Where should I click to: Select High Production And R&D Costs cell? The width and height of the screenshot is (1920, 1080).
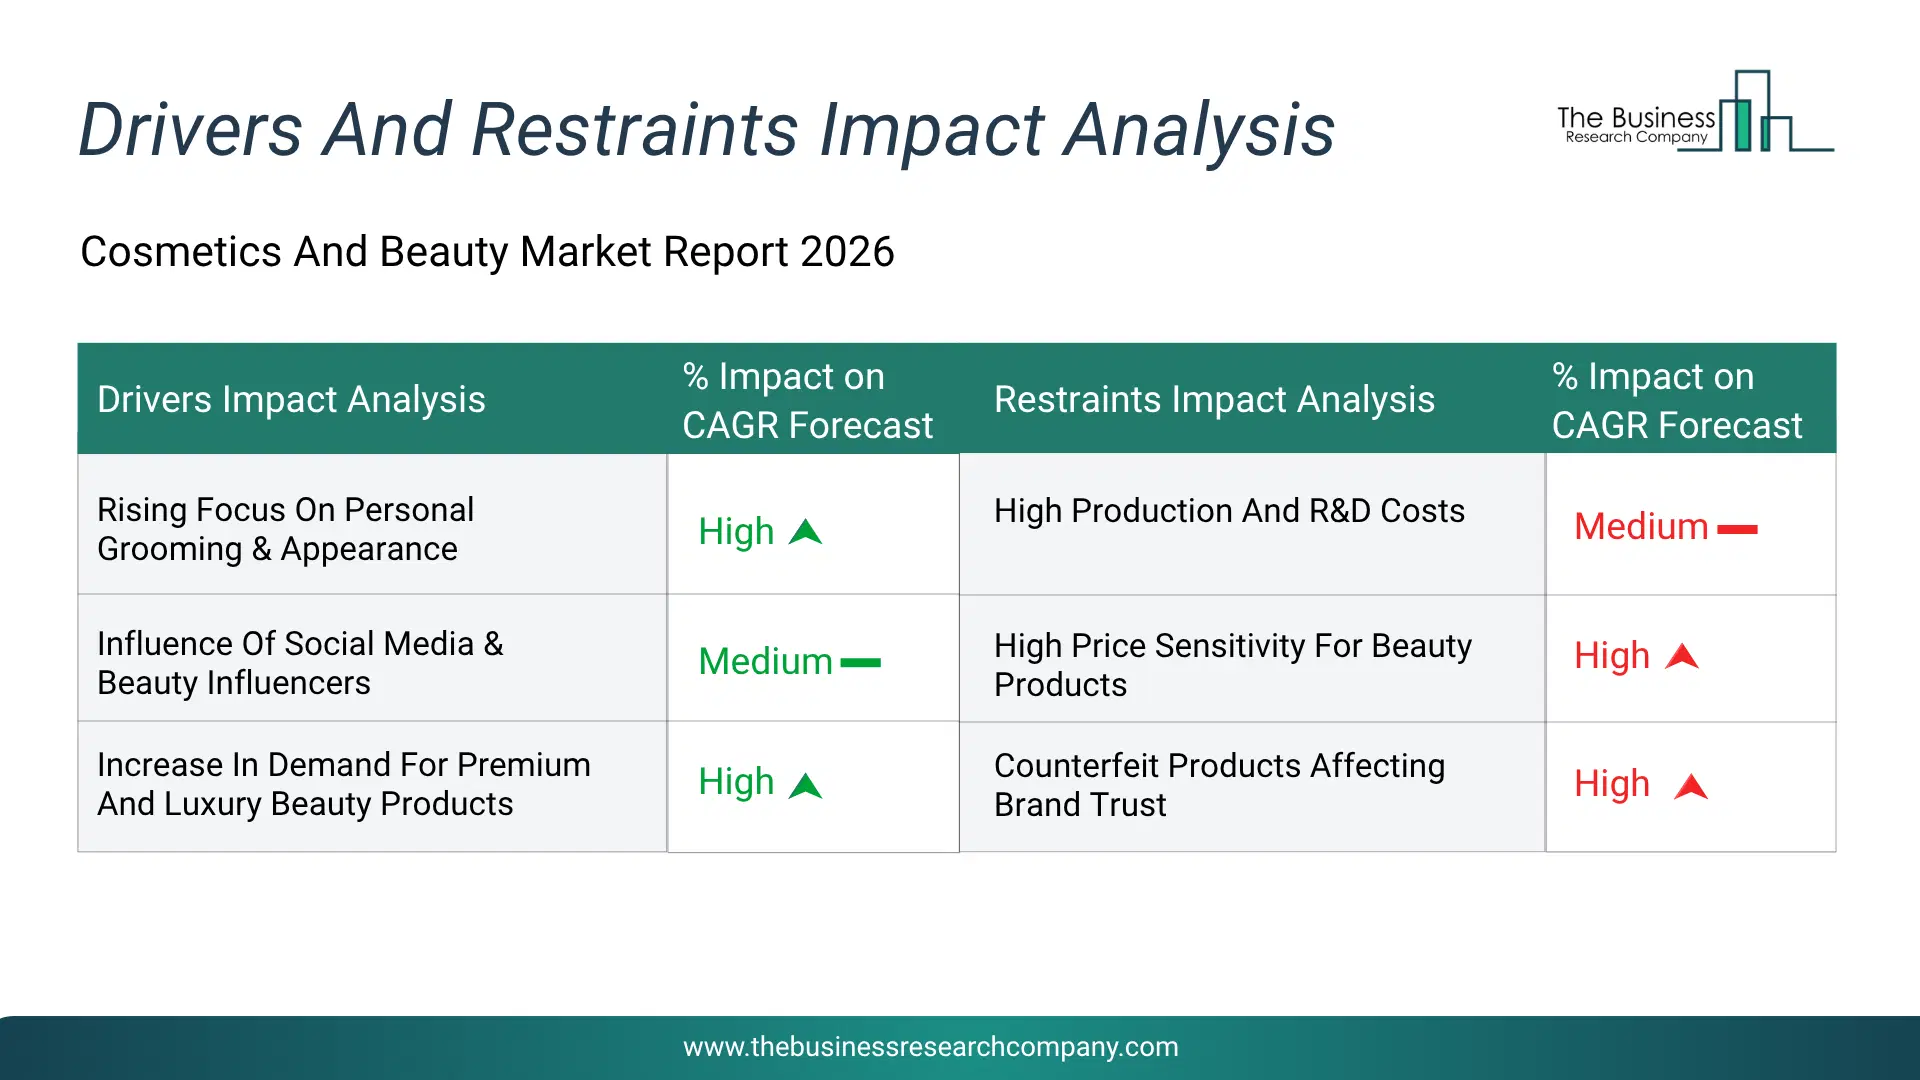1252,525
